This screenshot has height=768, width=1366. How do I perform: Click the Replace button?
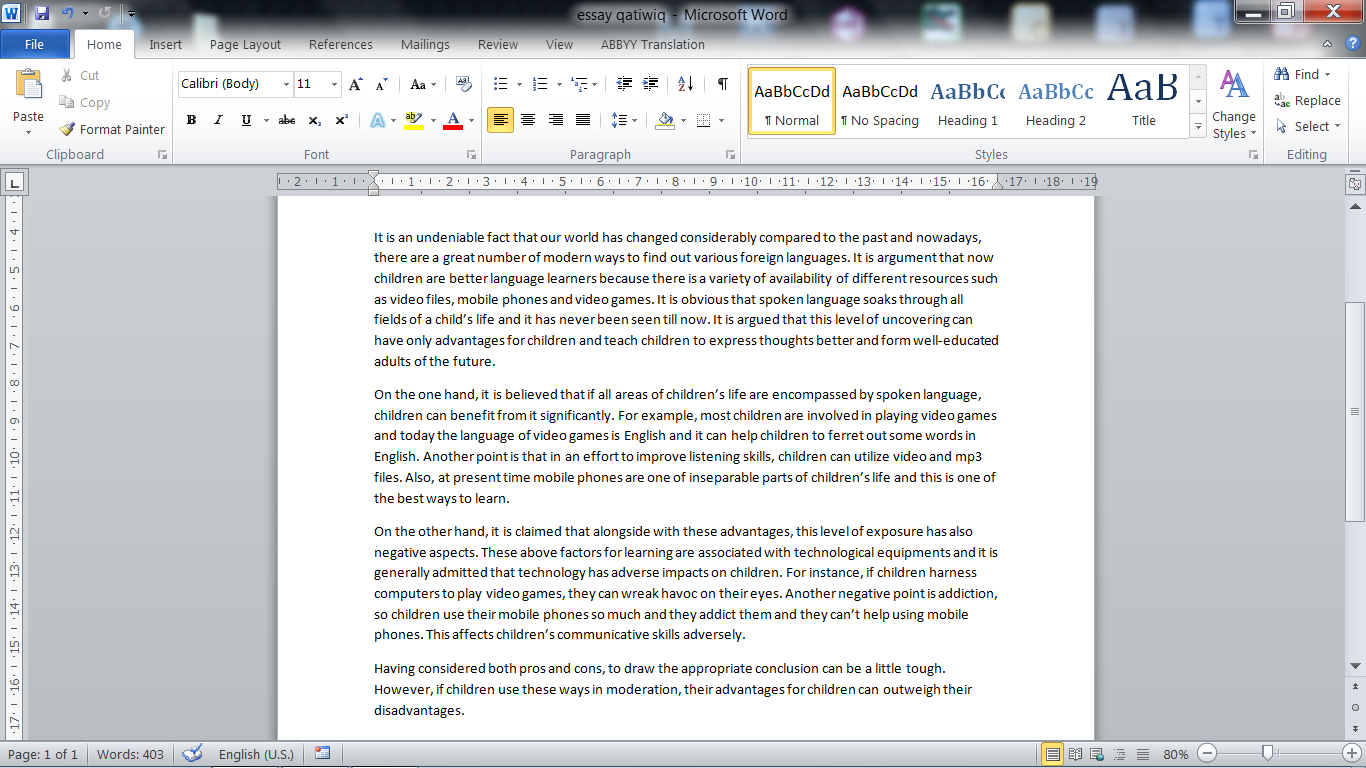1307,100
